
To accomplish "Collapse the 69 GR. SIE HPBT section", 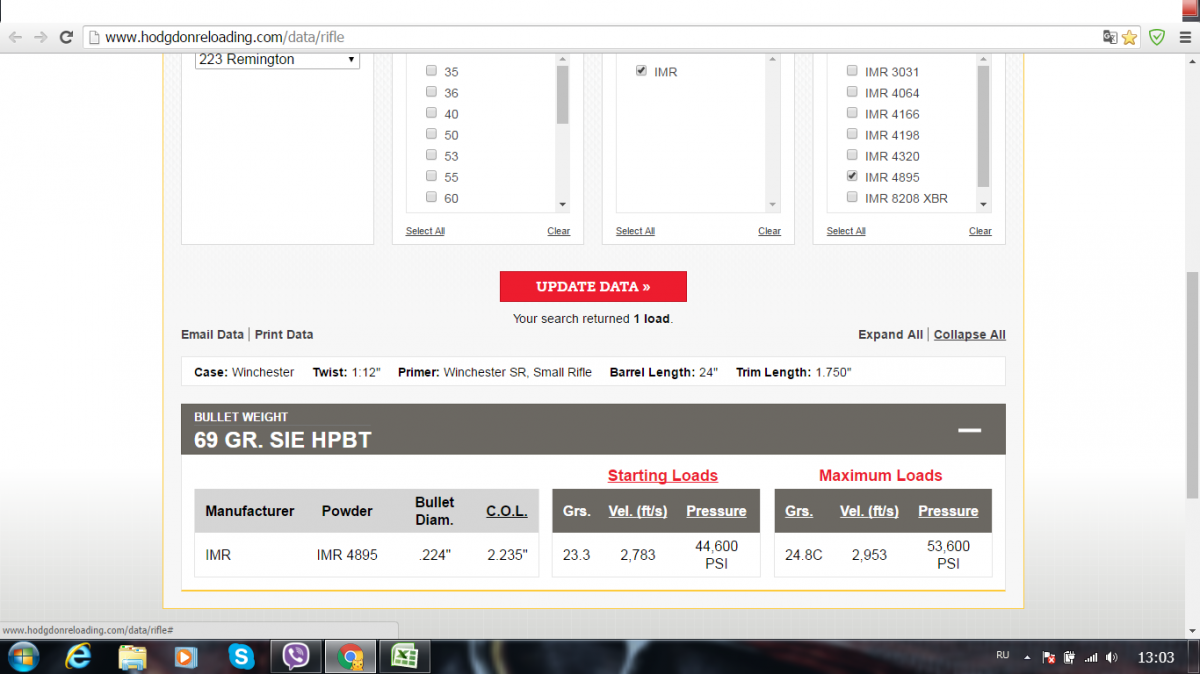I will click(x=969, y=430).
